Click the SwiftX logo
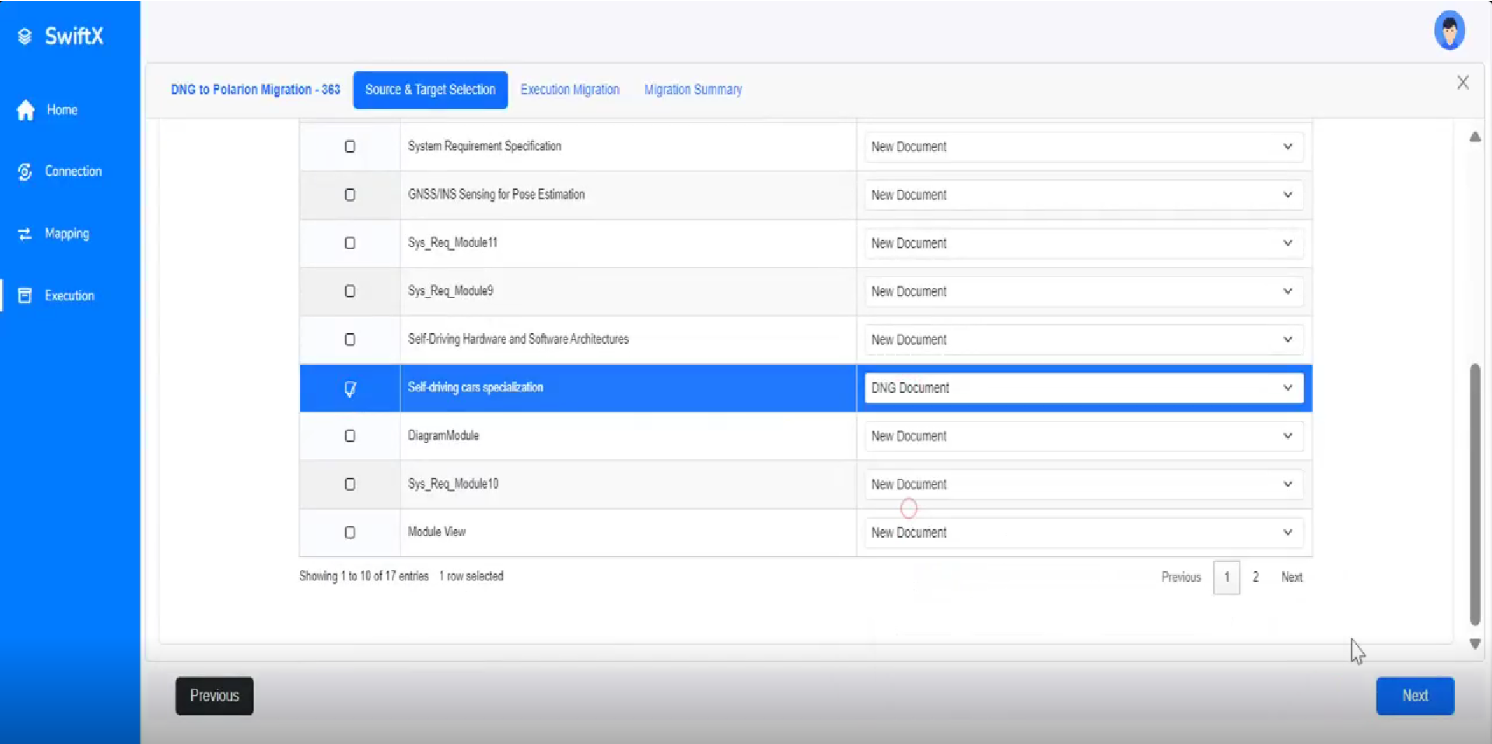 point(60,36)
